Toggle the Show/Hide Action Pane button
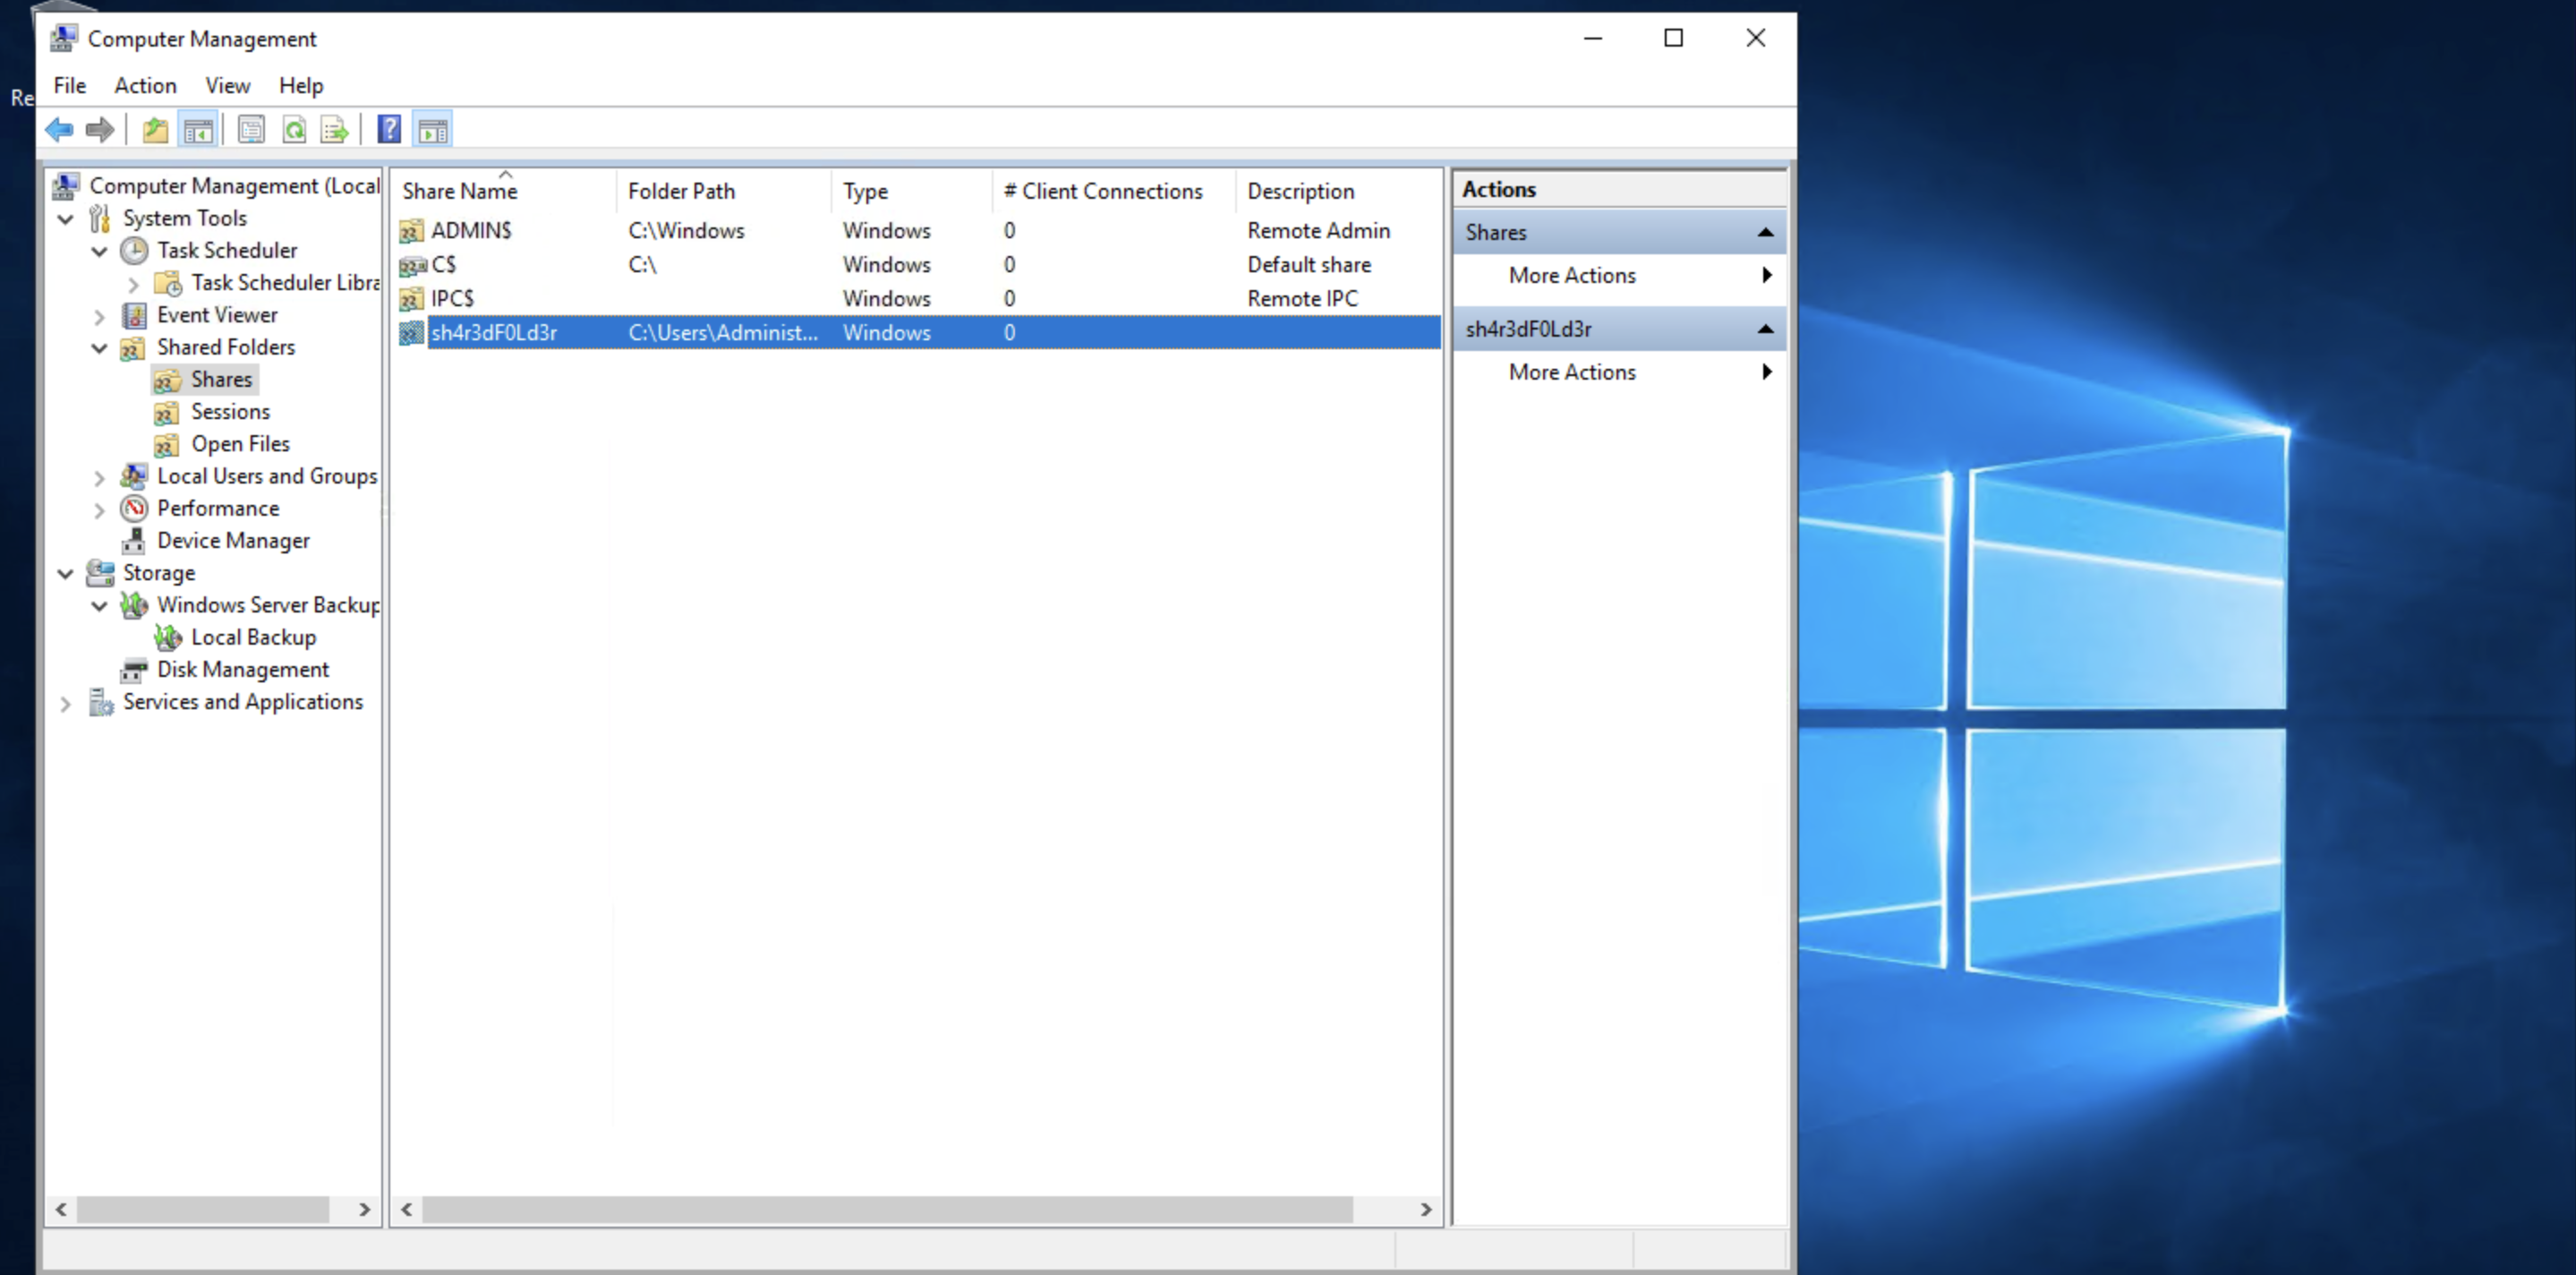The image size is (2576, 1275). [x=433, y=129]
